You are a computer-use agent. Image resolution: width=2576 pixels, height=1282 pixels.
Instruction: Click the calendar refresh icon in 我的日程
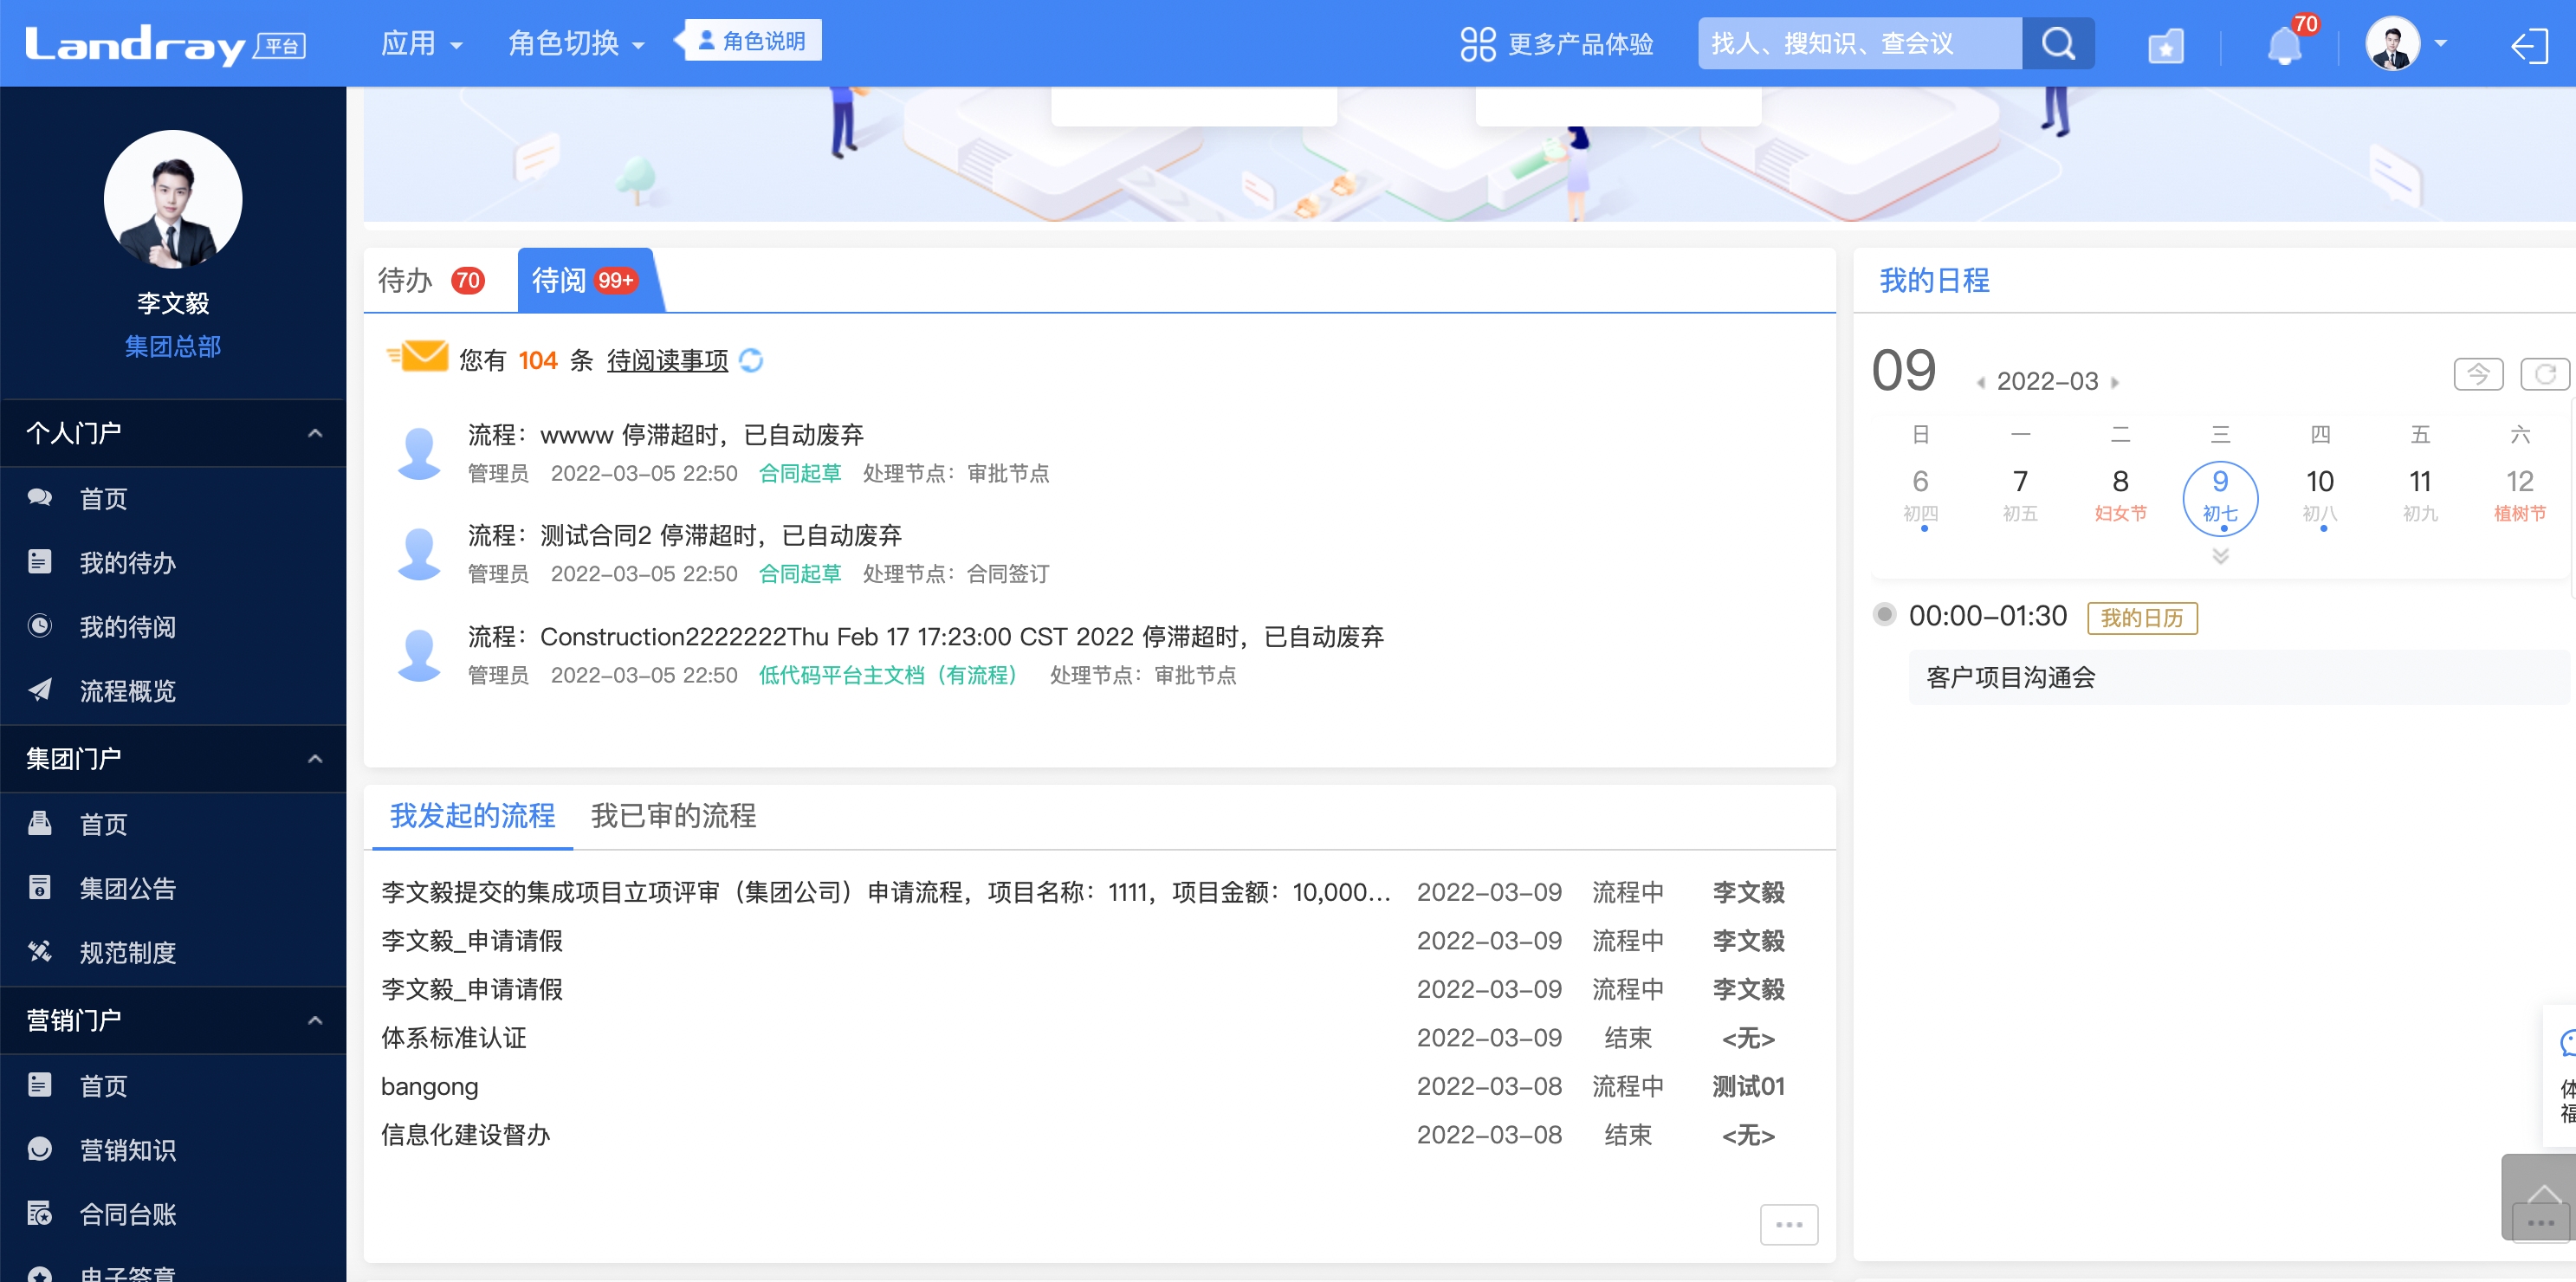click(x=2544, y=374)
